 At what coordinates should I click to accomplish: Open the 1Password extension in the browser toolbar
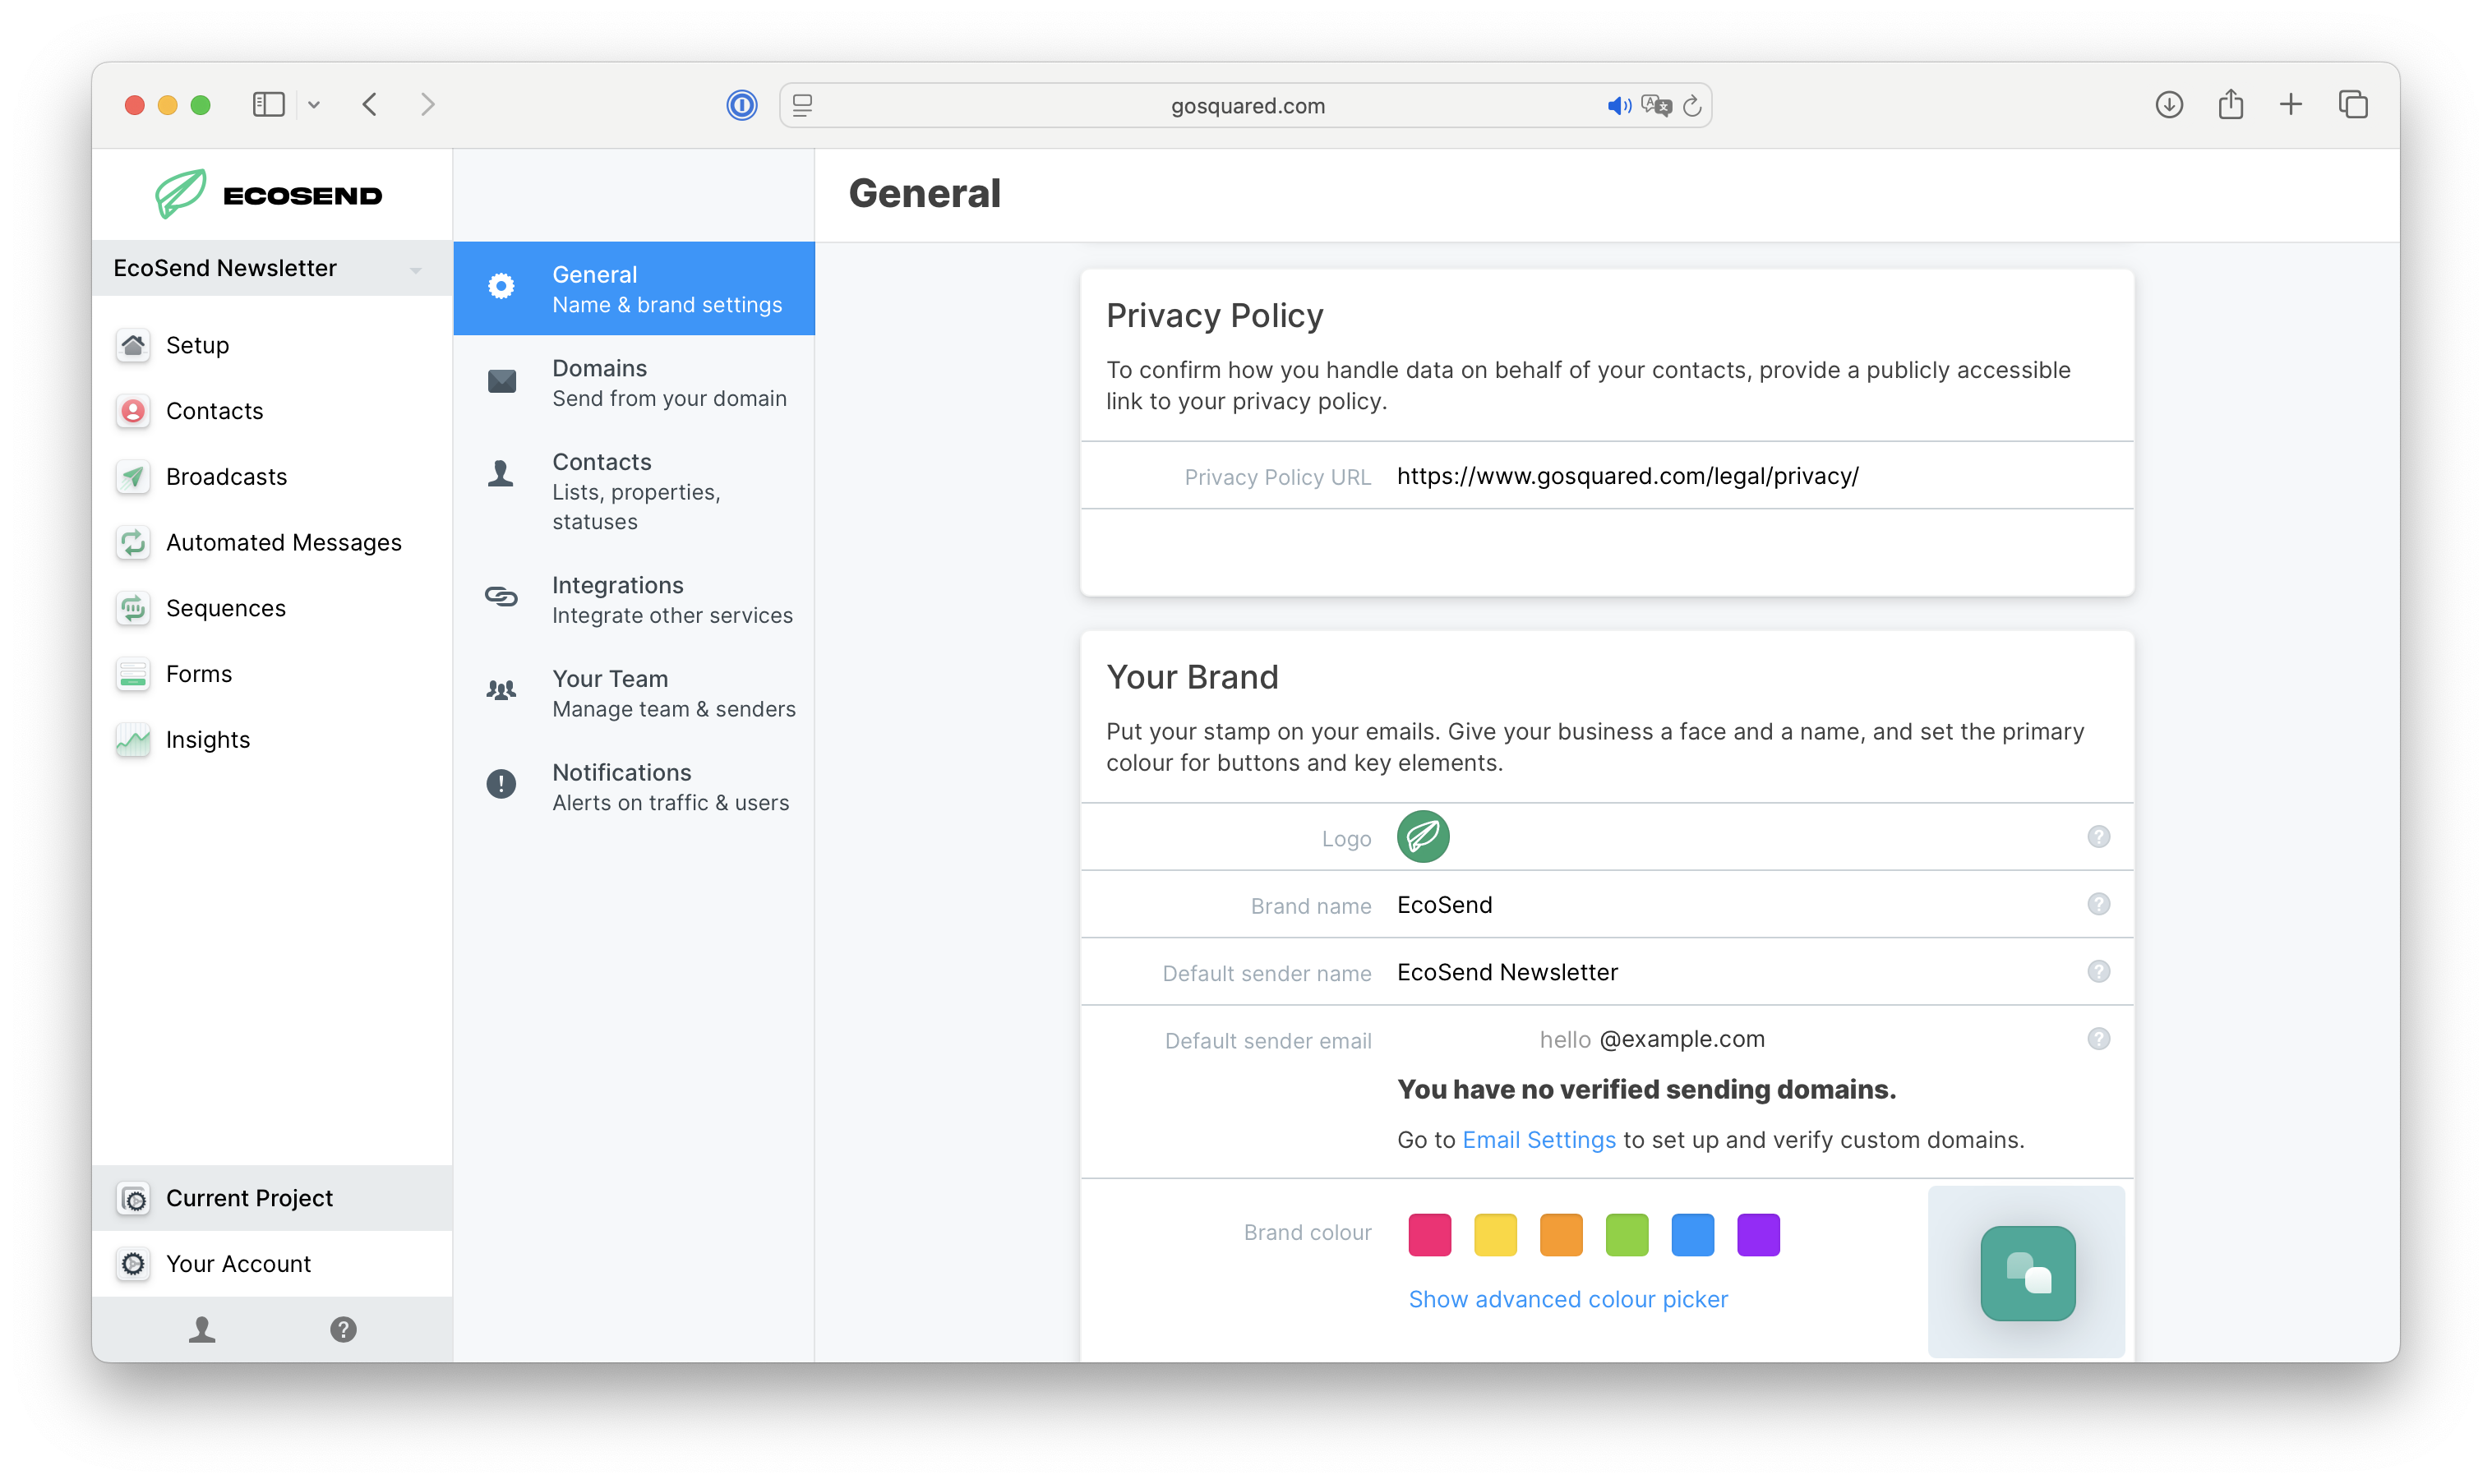[741, 105]
